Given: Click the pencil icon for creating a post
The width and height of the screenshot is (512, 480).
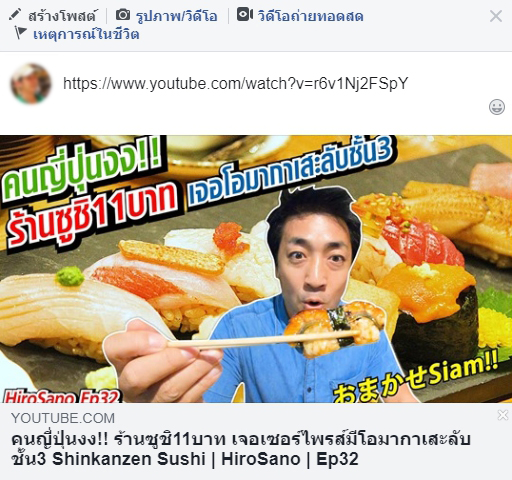Looking at the screenshot, I should (x=15, y=14).
